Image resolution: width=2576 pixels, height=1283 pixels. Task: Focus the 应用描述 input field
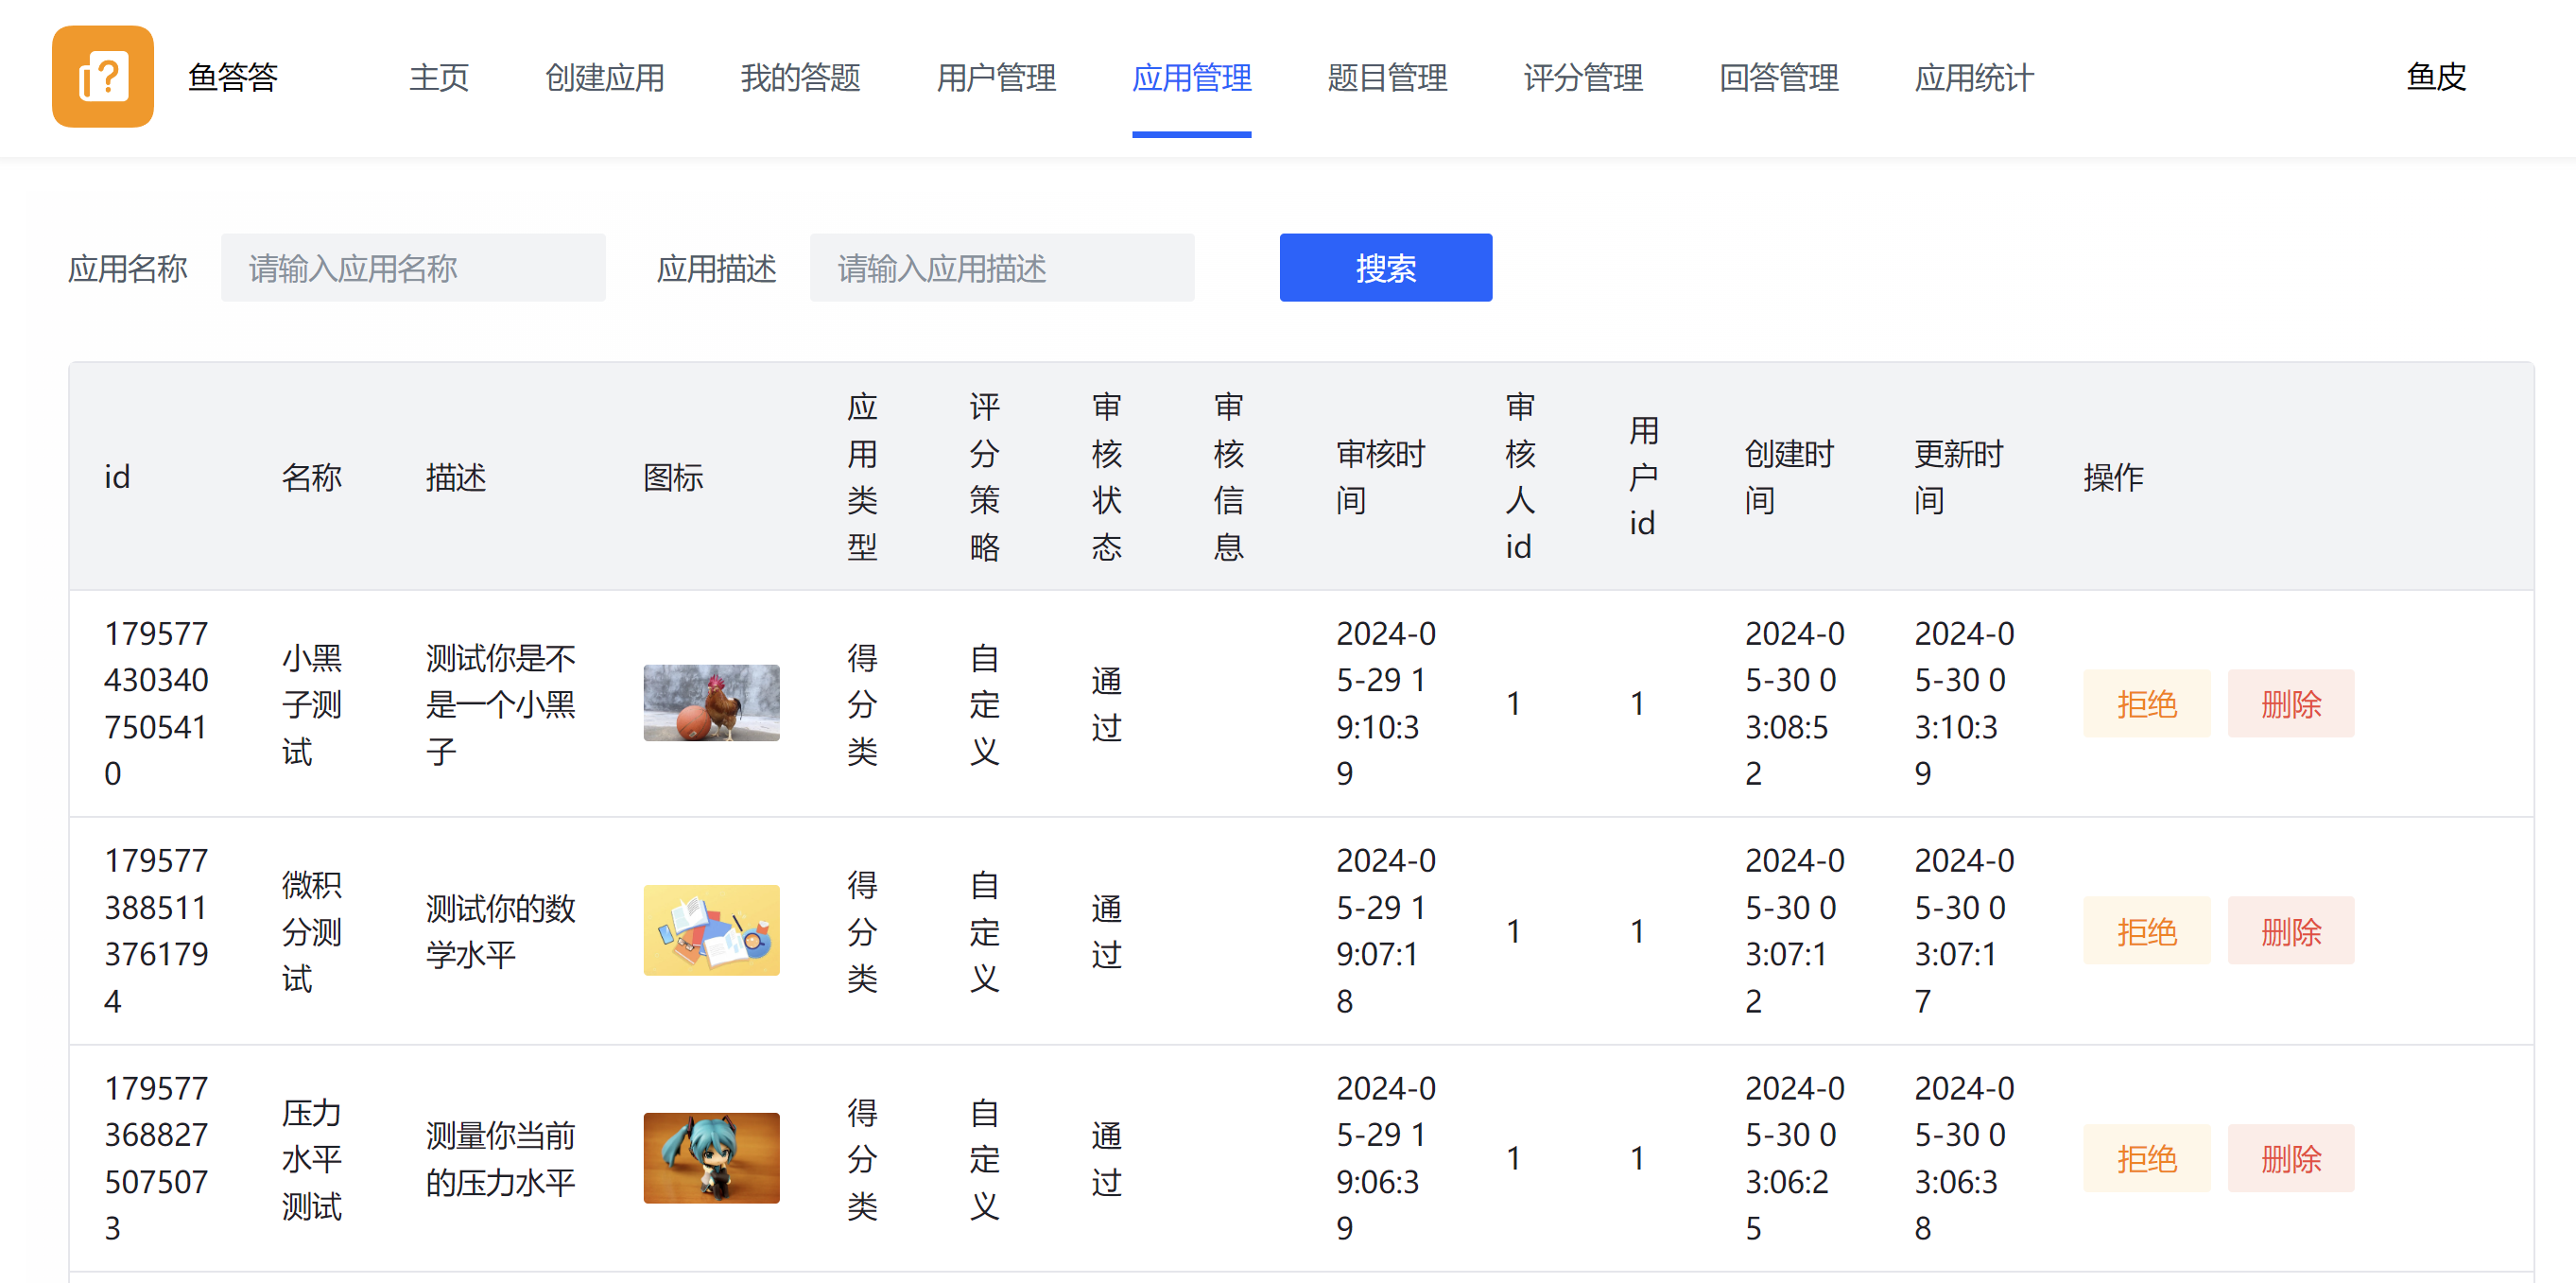click(1001, 268)
